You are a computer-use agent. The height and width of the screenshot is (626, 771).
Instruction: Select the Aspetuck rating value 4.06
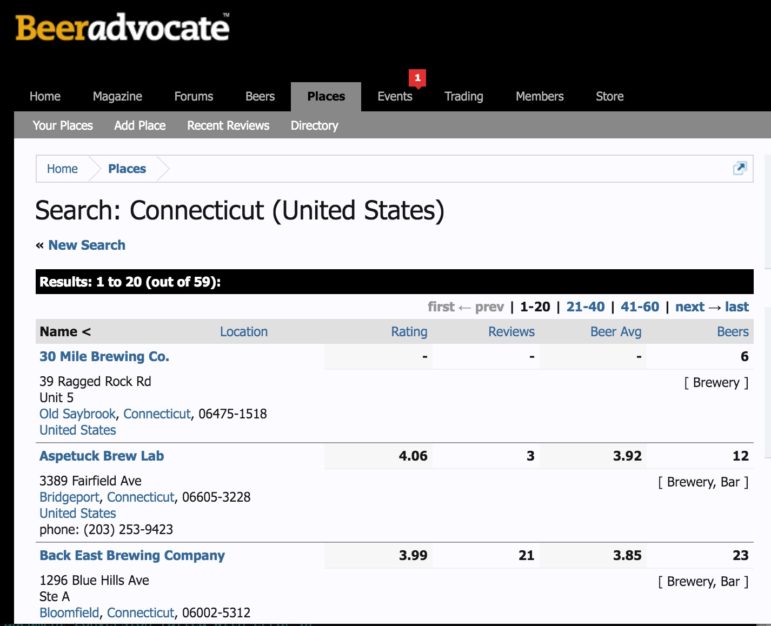pos(413,456)
